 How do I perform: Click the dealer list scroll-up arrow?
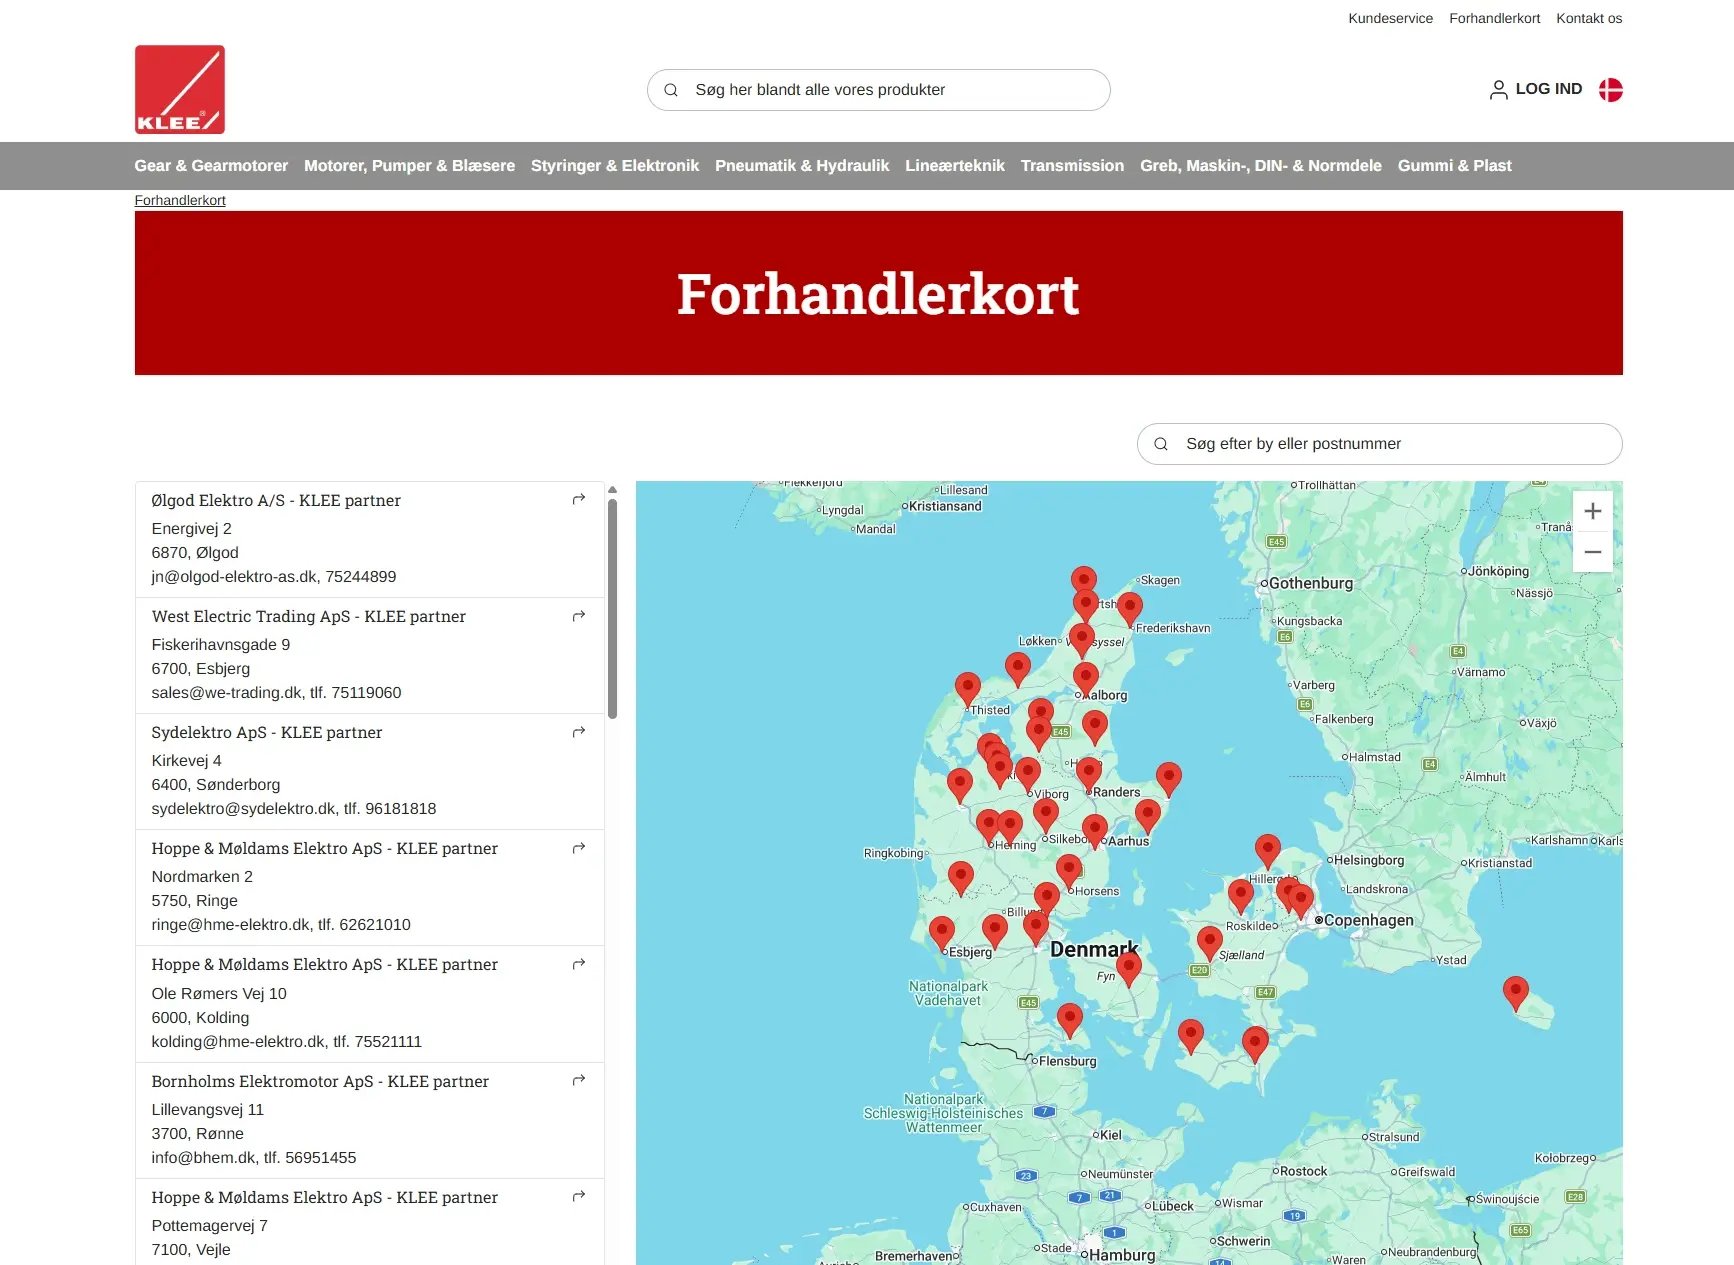(612, 490)
